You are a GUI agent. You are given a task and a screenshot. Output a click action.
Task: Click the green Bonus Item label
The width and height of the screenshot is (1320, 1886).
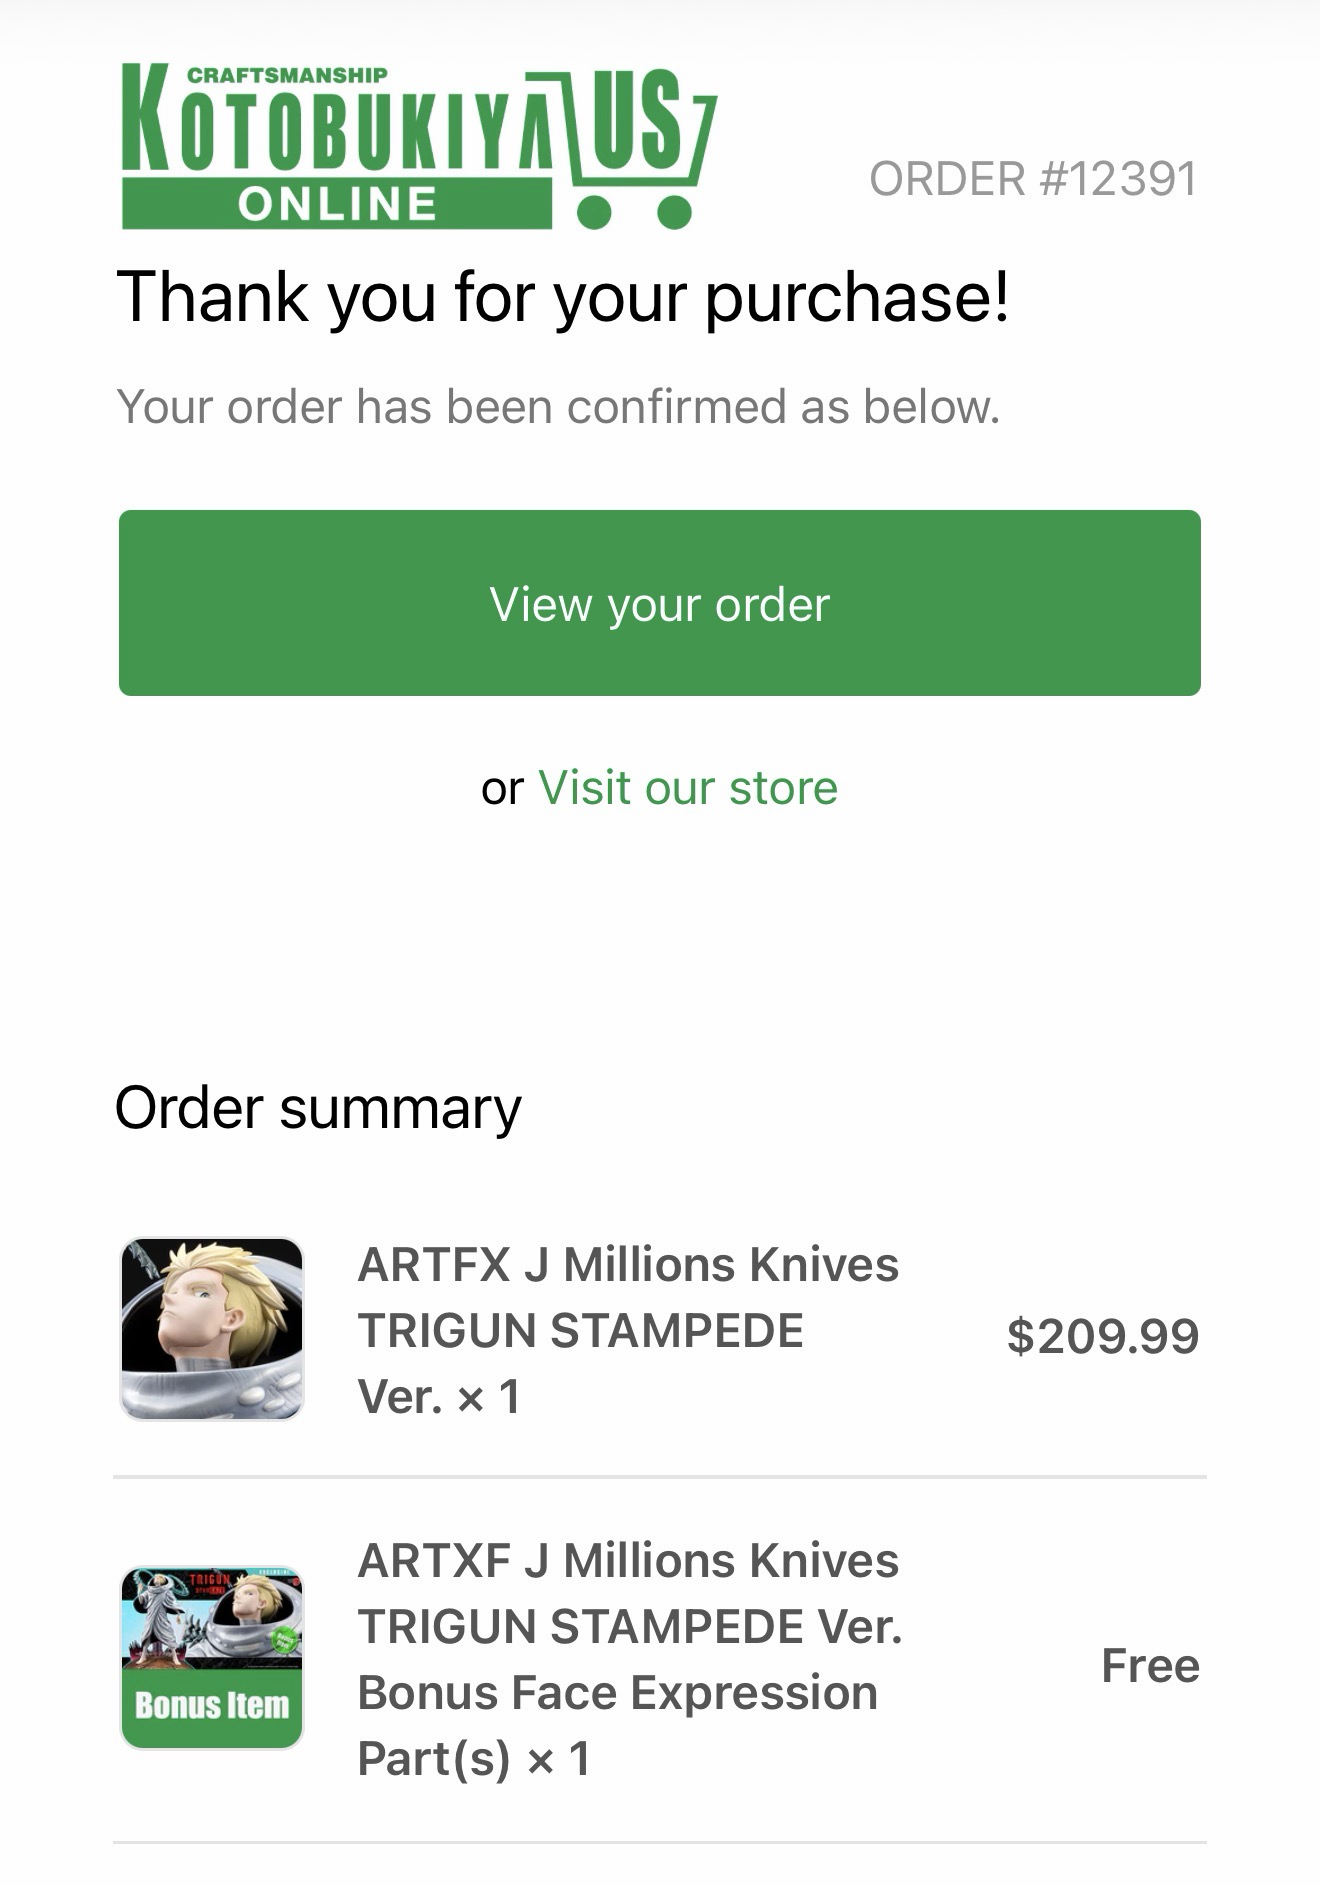pyautogui.click(x=212, y=1705)
